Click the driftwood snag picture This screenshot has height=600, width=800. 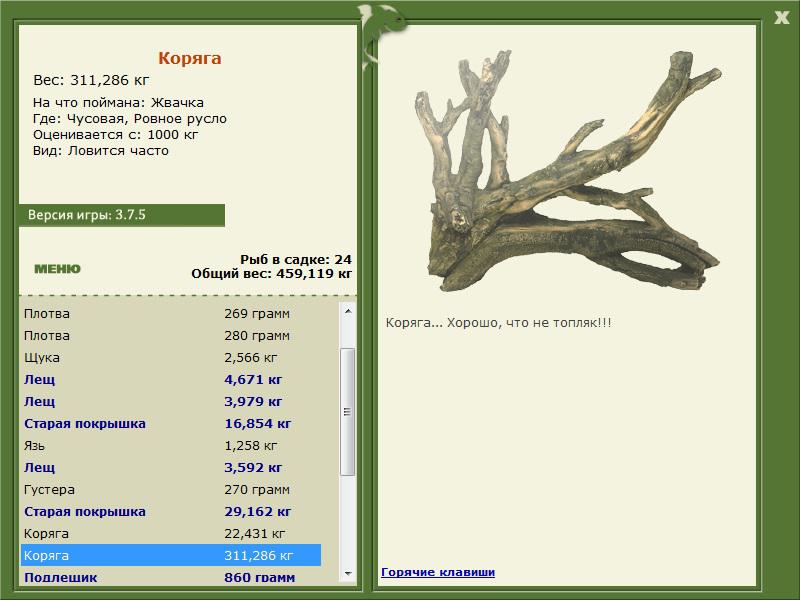coord(568,171)
